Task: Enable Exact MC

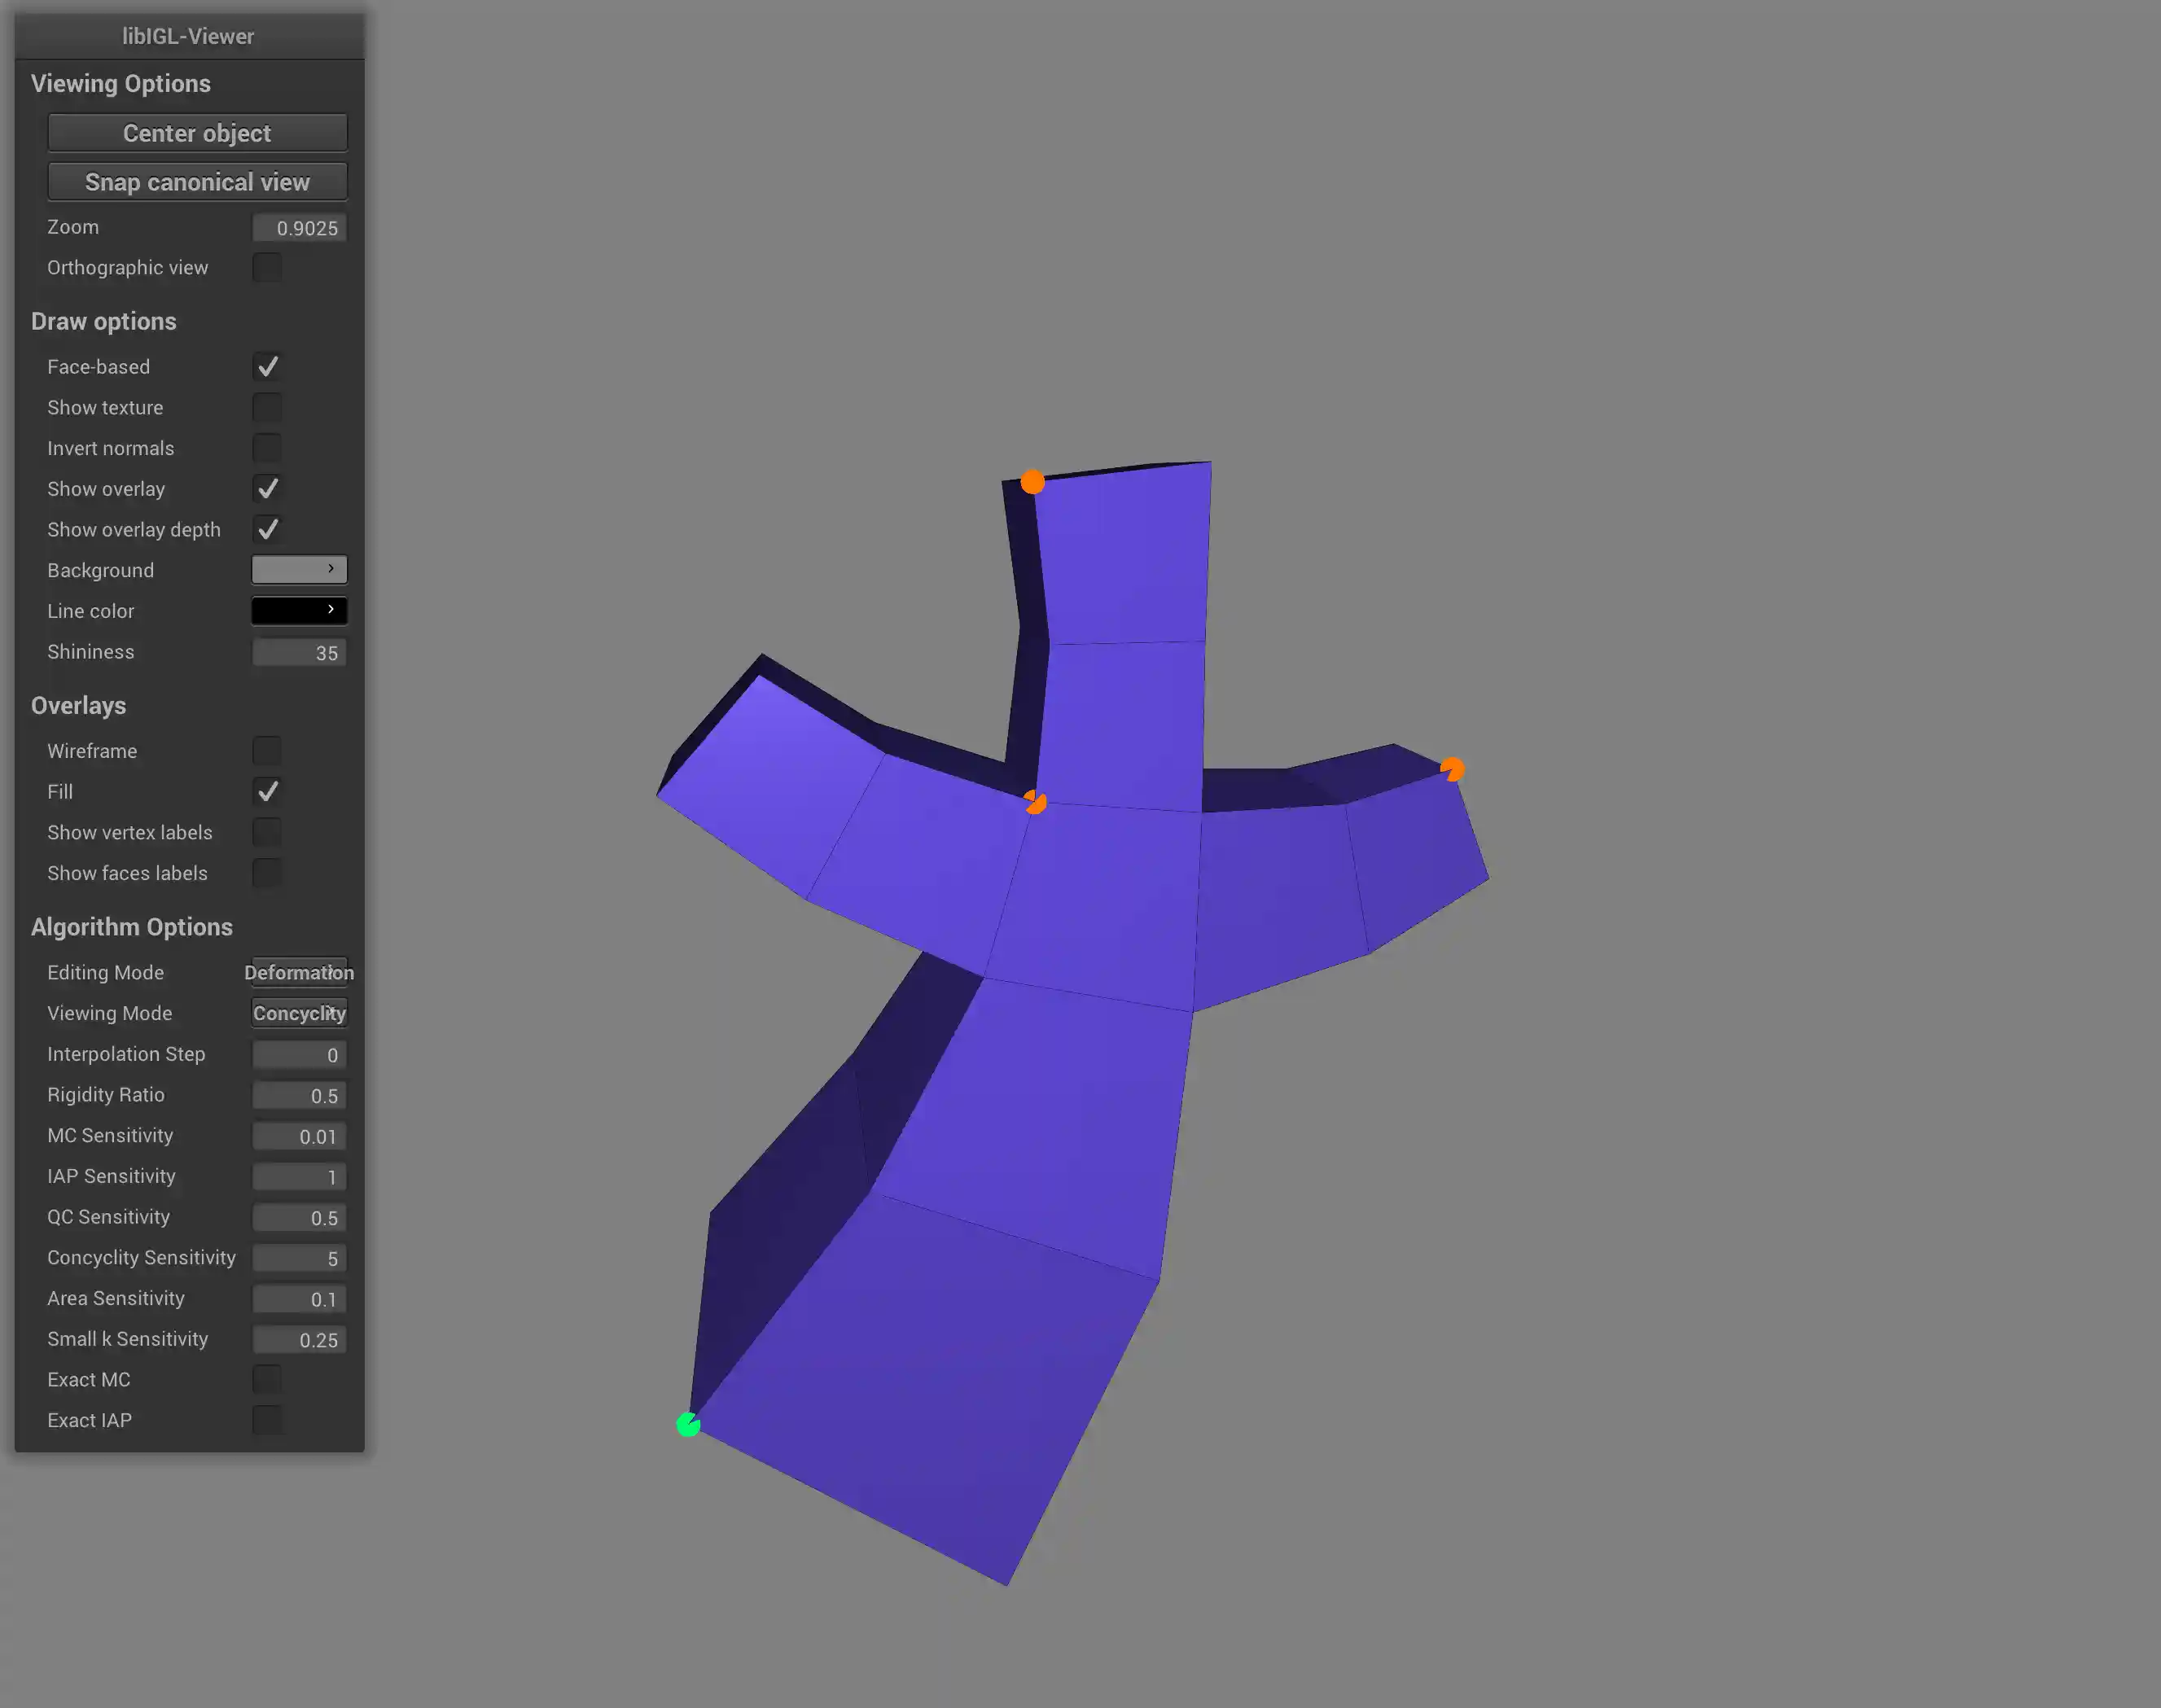Action: (266, 1378)
